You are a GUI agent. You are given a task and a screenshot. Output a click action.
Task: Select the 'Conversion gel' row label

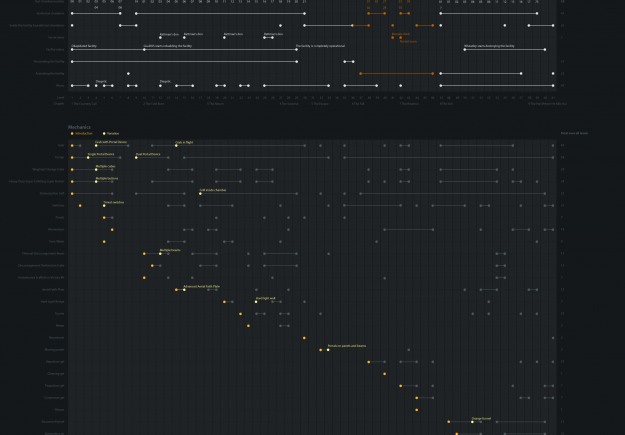click(x=54, y=398)
